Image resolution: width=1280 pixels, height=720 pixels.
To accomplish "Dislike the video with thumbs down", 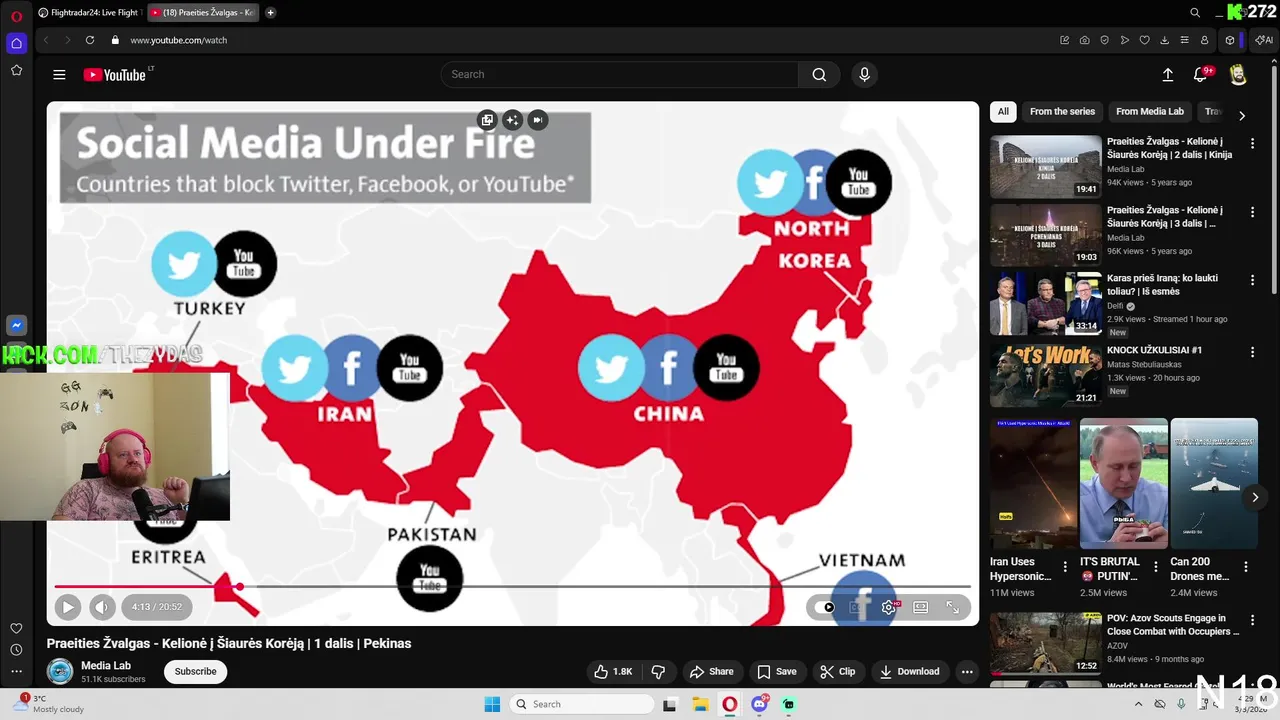I will tap(658, 671).
